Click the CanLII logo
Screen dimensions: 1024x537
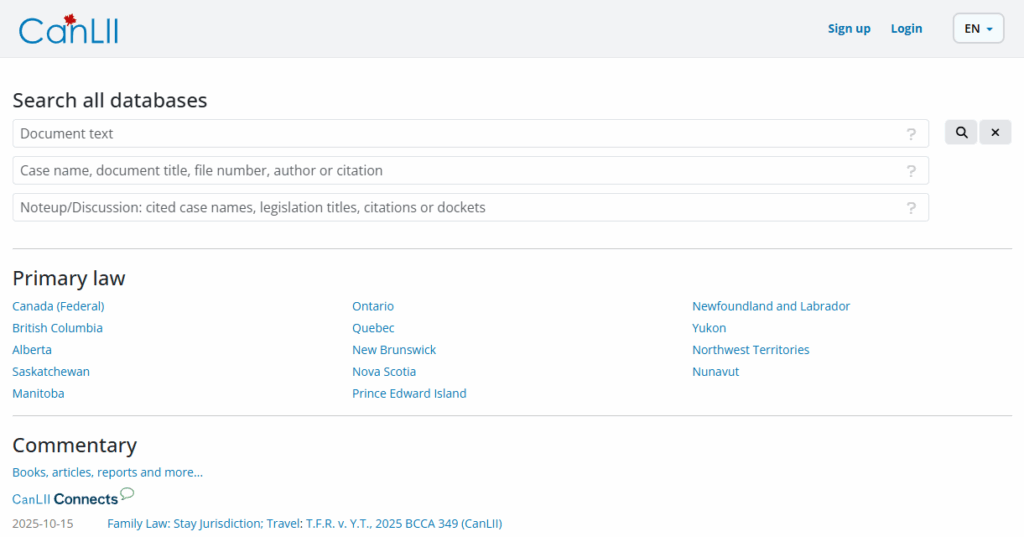68,30
